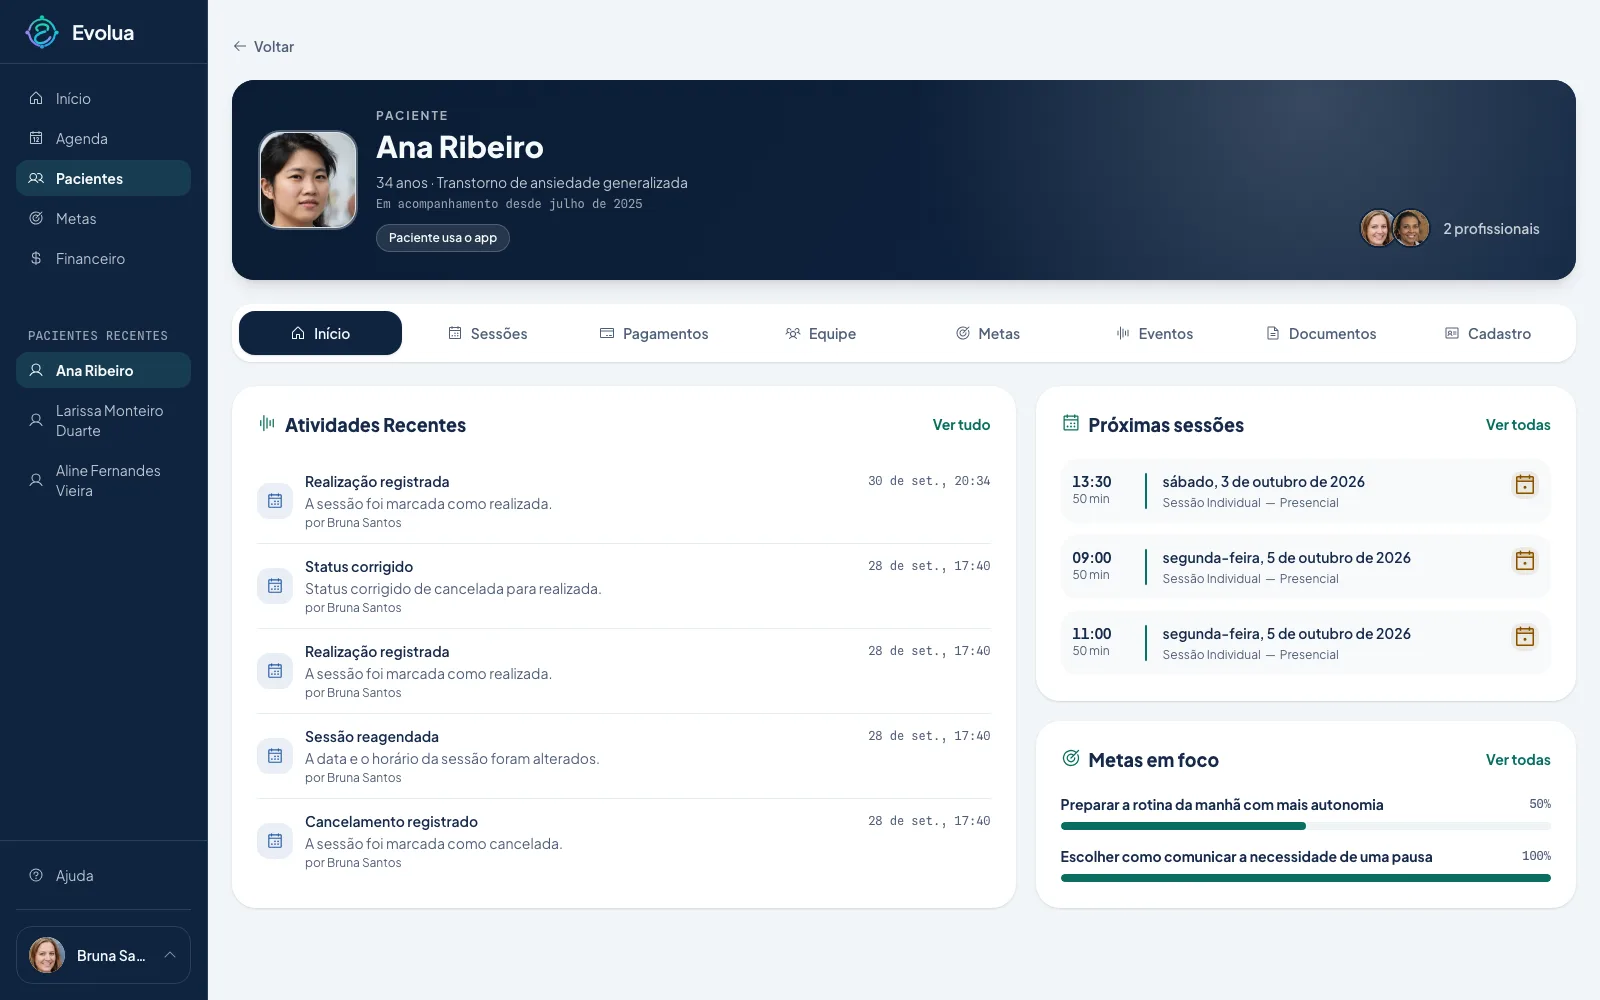
Task: Open the 11:00 segunda-feira session
Action: pos(1305,643)
